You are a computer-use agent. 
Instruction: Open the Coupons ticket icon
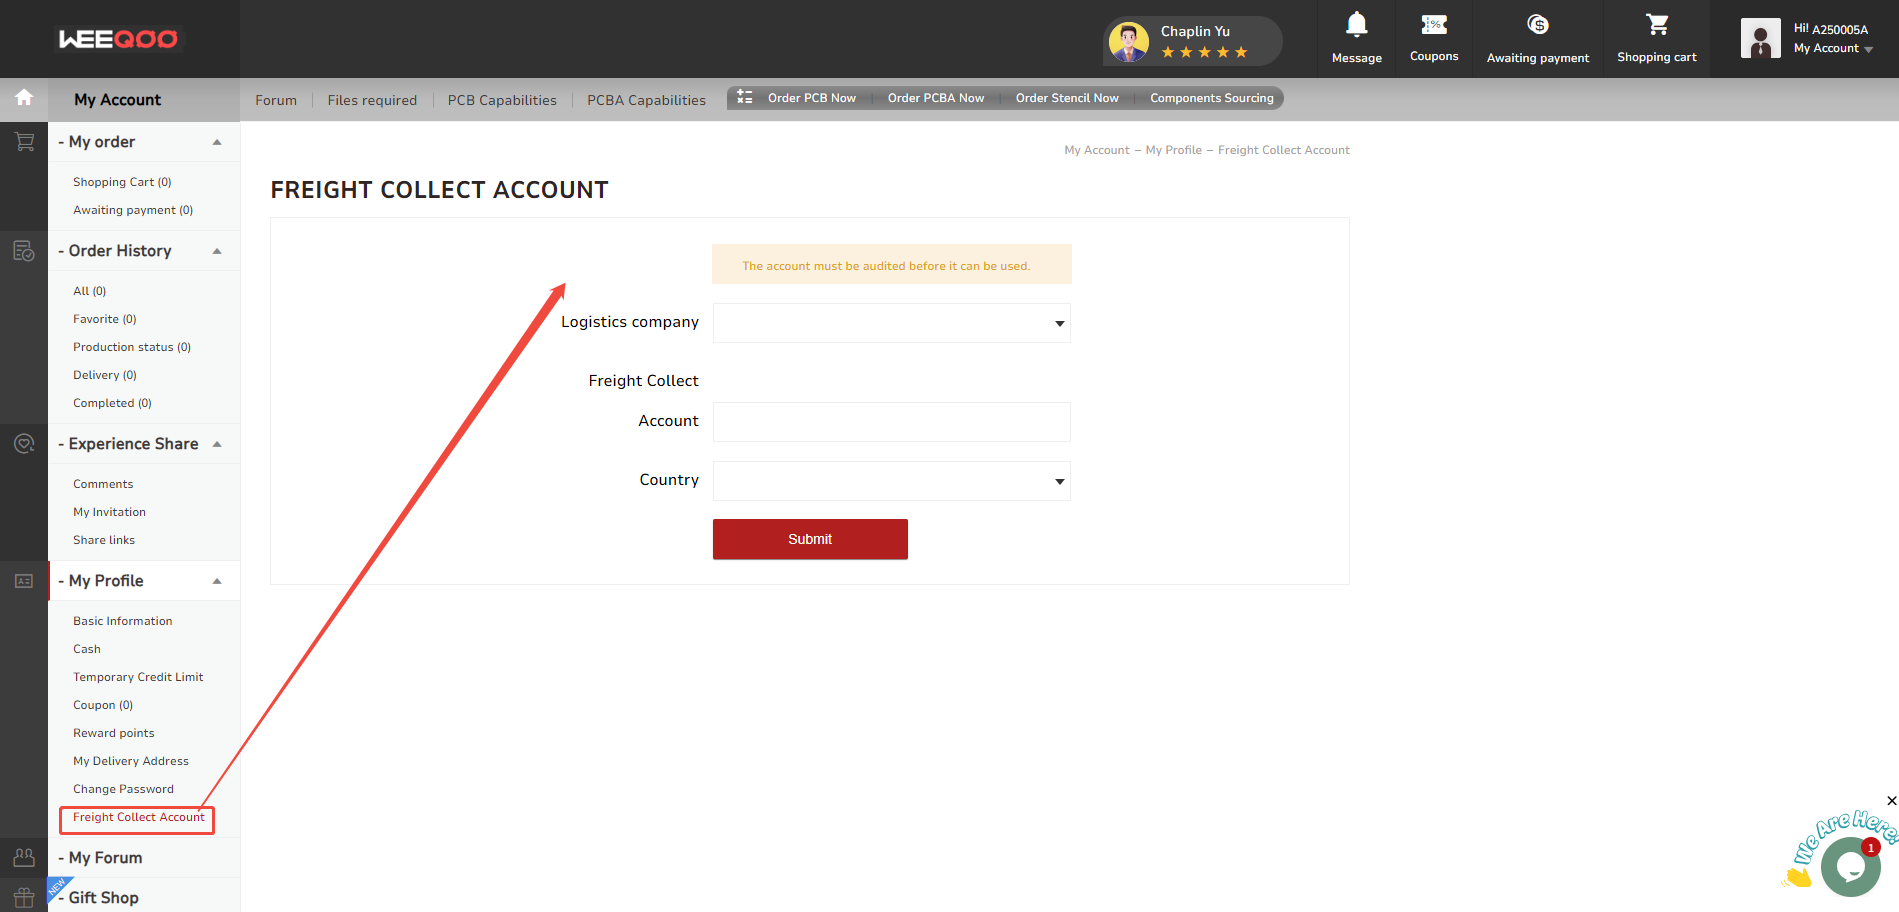[x=1433, y=25]
